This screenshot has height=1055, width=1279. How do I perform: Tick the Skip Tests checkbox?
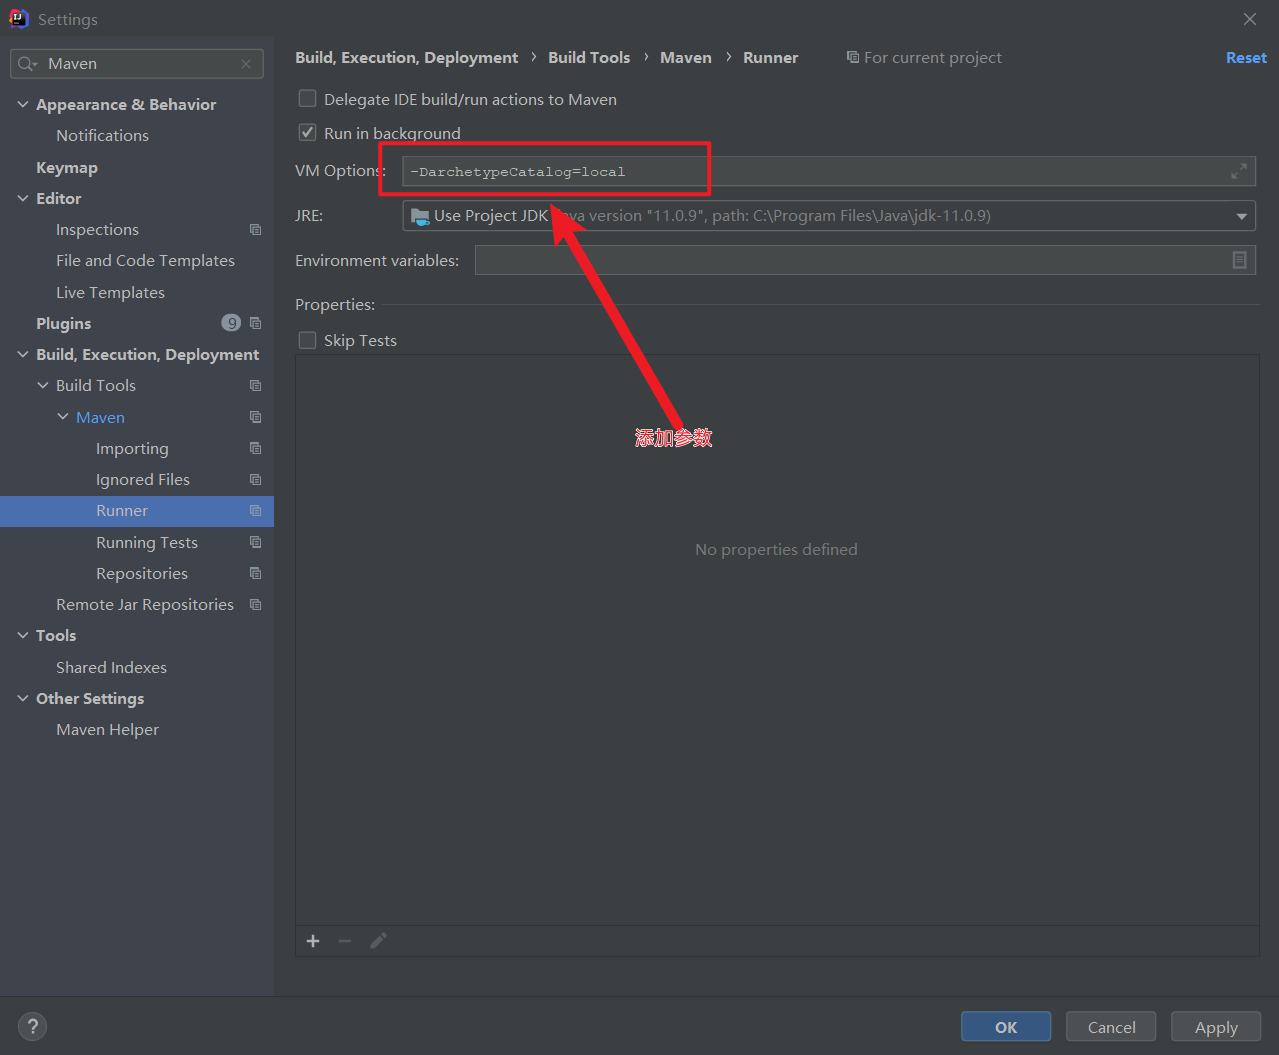pyautogui.click(x=308, y=340)
